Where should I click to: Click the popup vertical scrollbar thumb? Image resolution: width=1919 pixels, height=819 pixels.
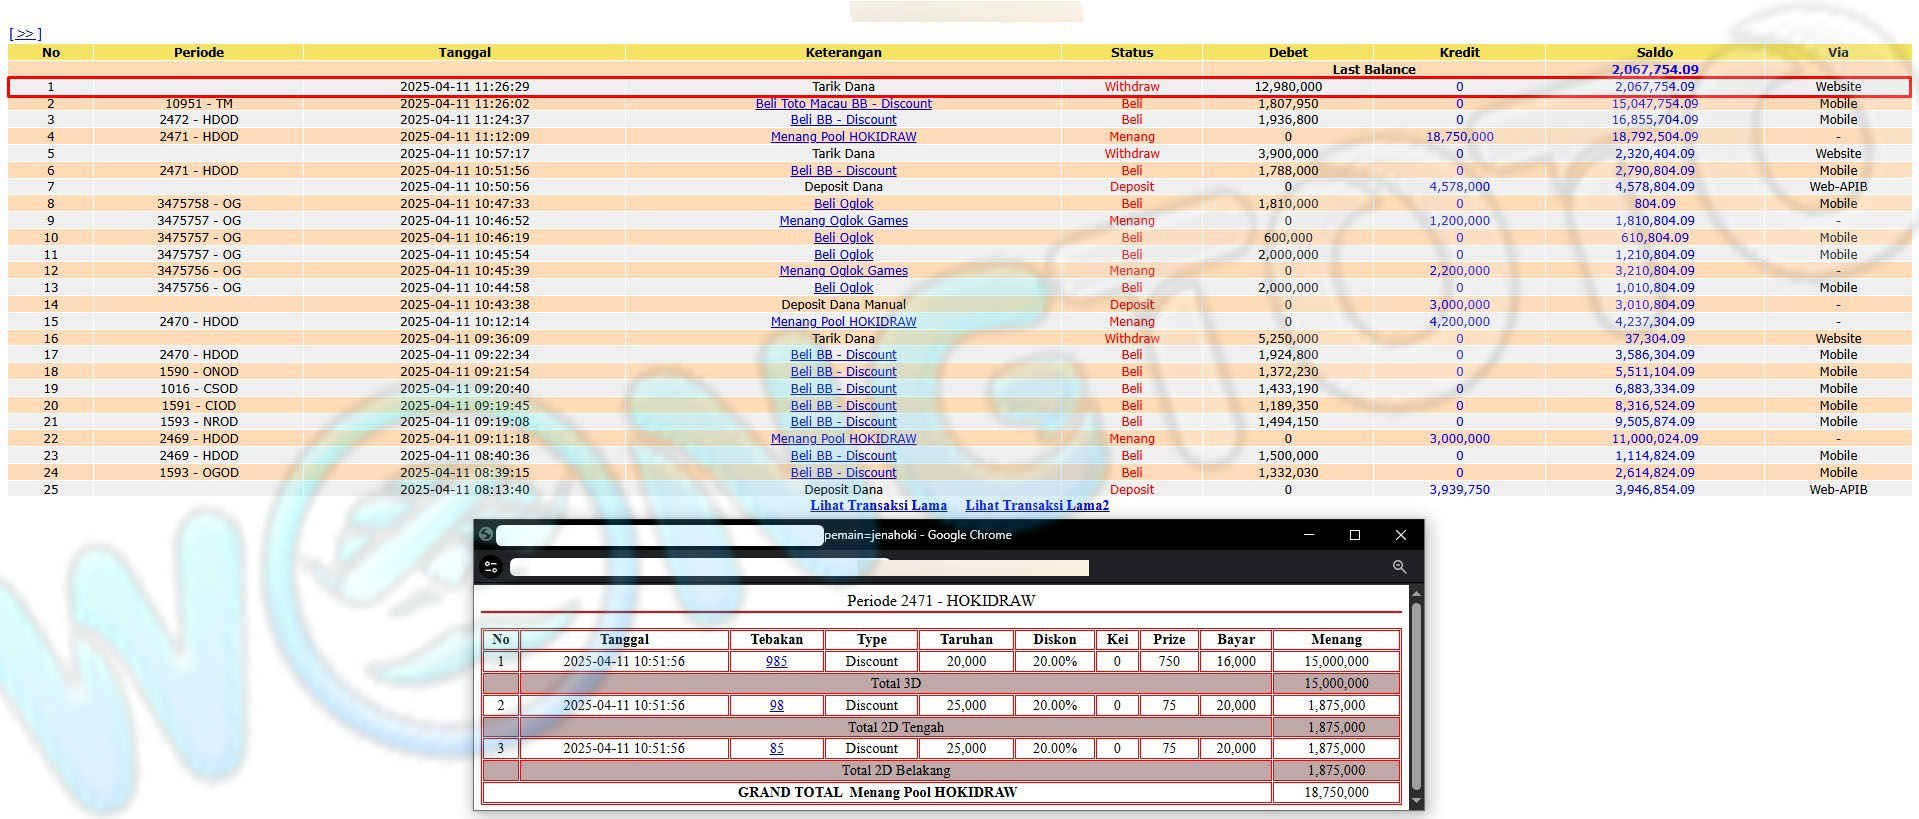point(1415,690)
